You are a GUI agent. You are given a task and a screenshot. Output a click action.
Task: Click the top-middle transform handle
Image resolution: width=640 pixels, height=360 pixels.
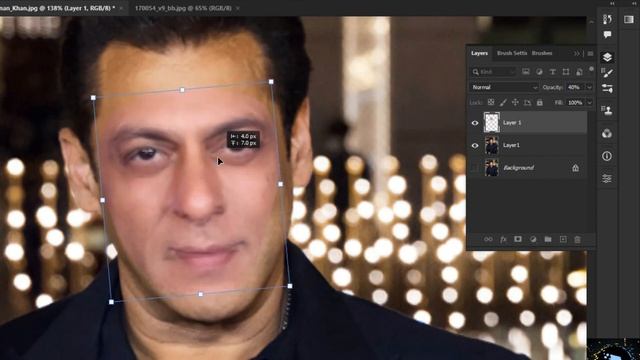click(182, 90)
